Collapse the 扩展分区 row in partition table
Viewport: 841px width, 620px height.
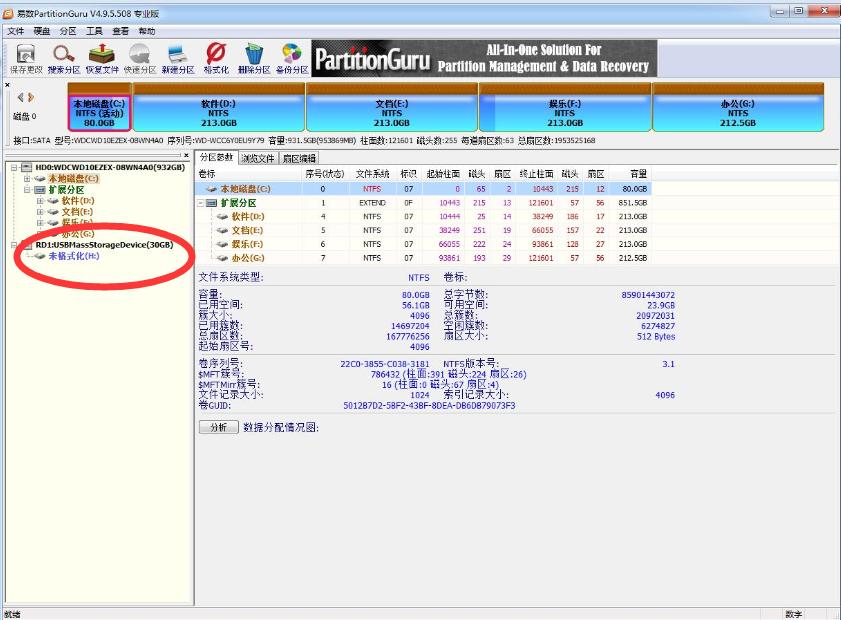(x=201, y=203)
